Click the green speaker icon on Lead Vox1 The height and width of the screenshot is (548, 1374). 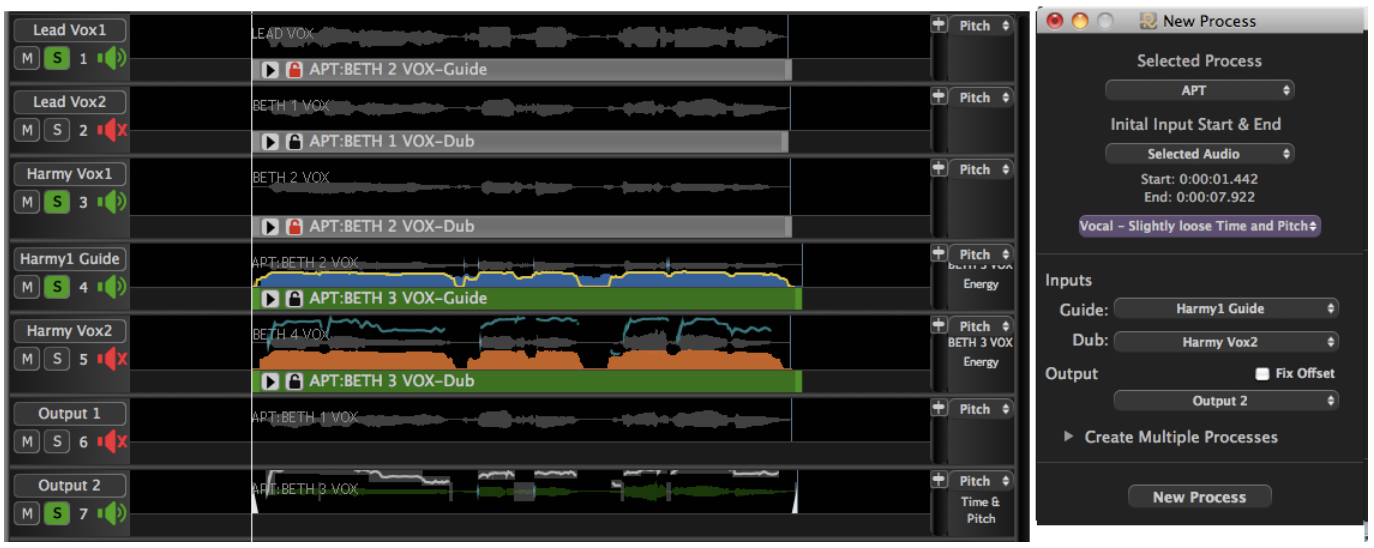[x=115, y=58]
